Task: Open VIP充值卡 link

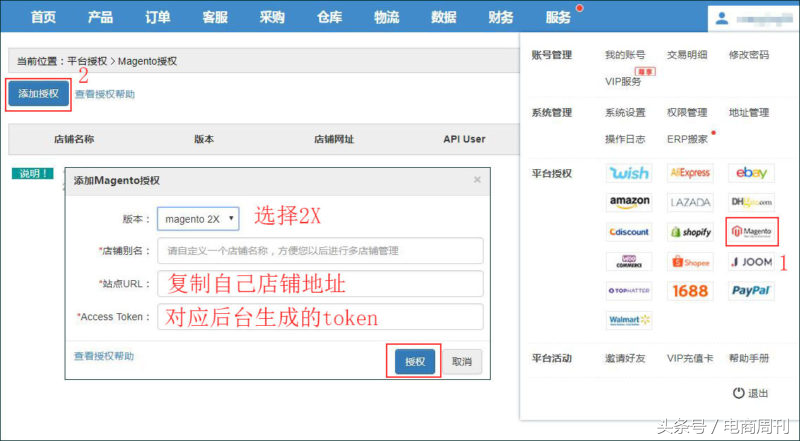Action: click(x=690, y=358)
